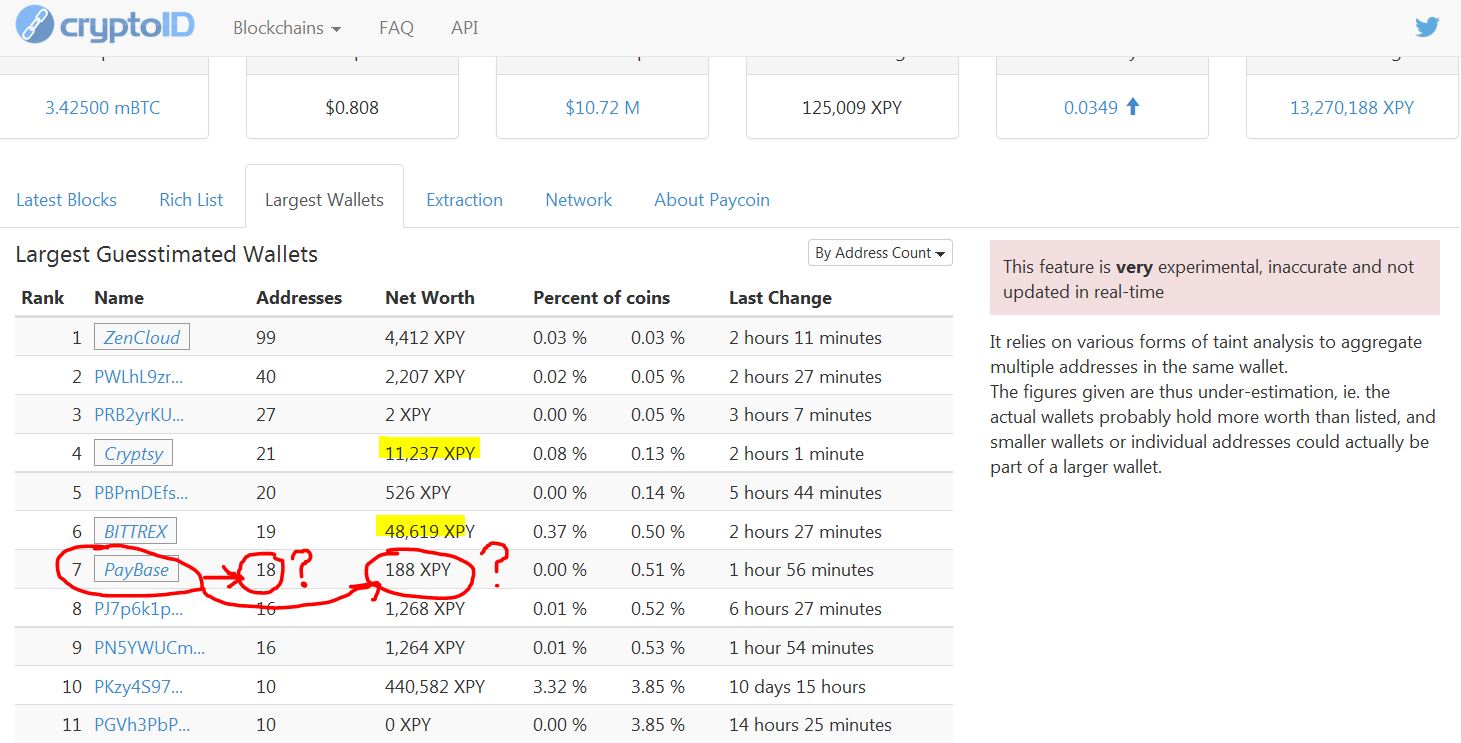Click the 0.0349 value link
The image size is (1461, 743).
click(x=1091, y=107)
